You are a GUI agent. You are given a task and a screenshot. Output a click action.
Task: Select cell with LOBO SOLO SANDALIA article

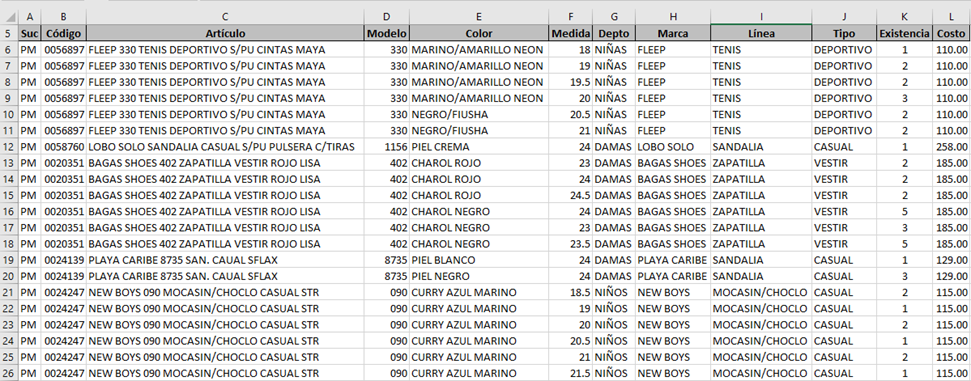[225, 147]
